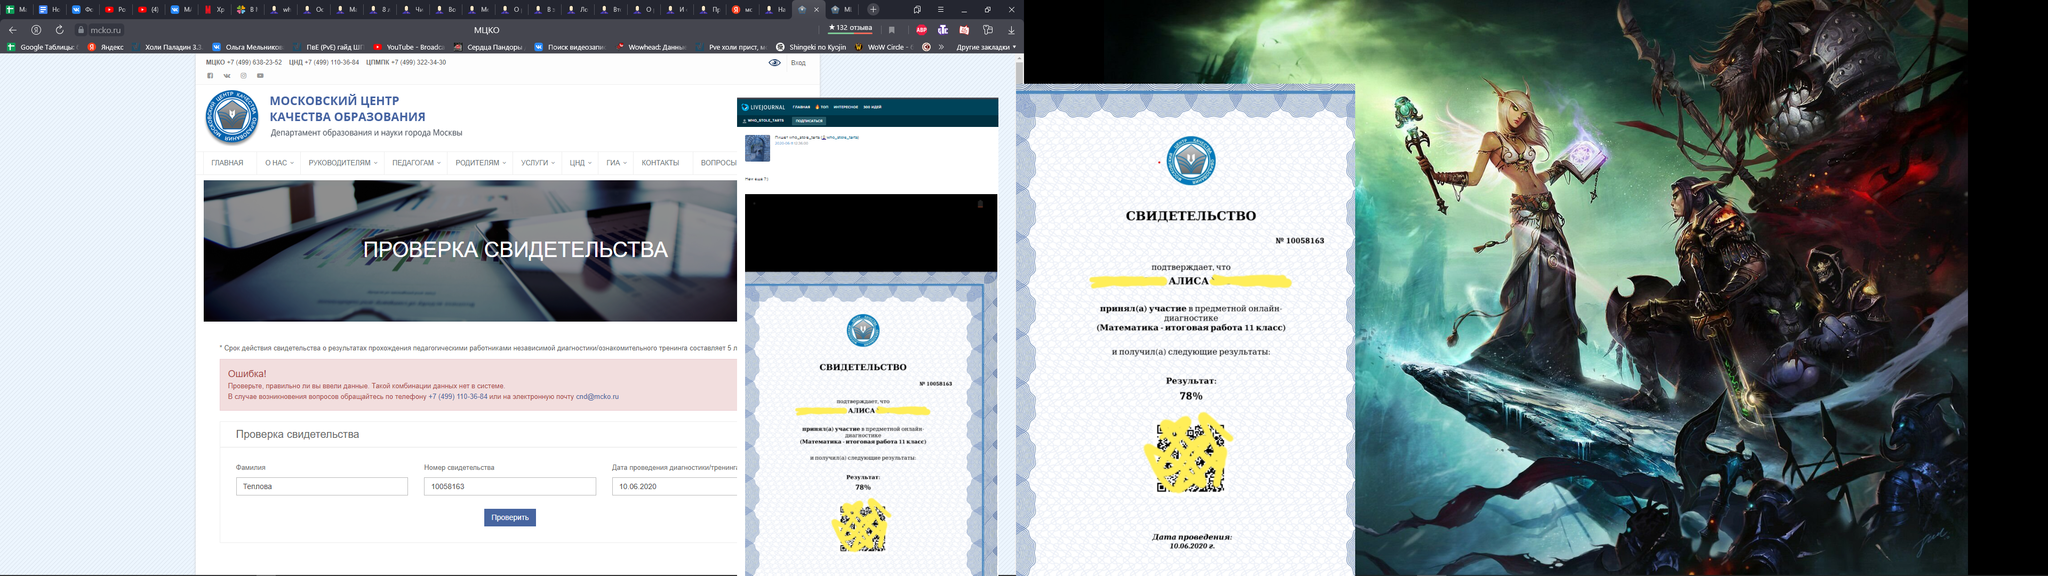The width and height of the screenshot is (2048, 576).
Task: Click the certificate number № 10058163 in large certificate
Action: pyautogui.click(x=1300, y=241)
